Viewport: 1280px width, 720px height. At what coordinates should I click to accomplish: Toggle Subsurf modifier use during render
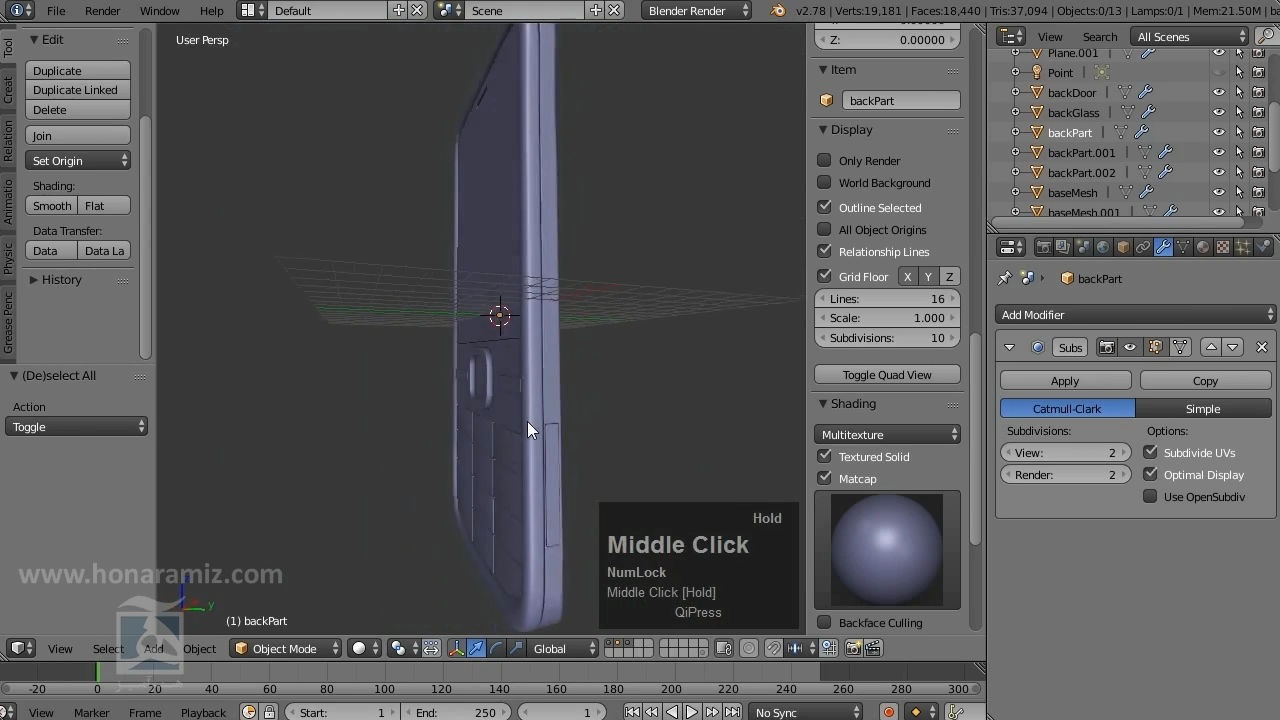tap(1107, 347)
